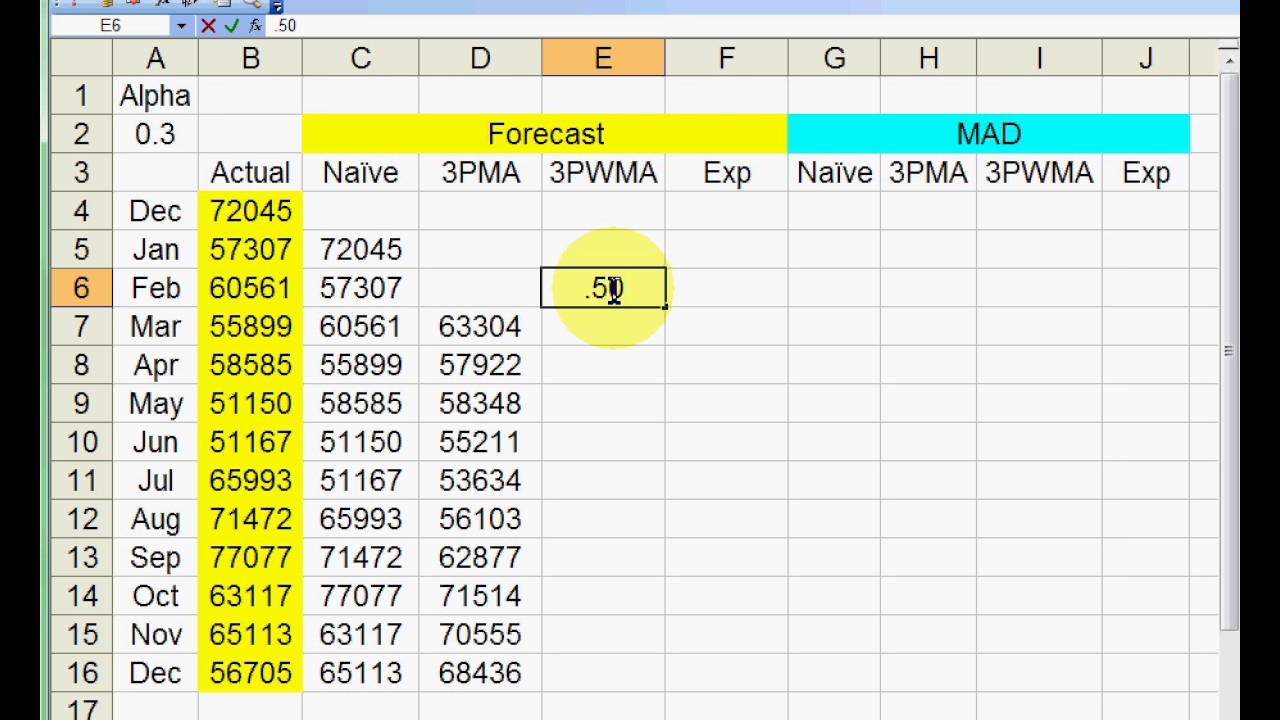Select row 16 header
Image resolution: width=1280 pixels, height=720 pixels.
coord(81,673)
